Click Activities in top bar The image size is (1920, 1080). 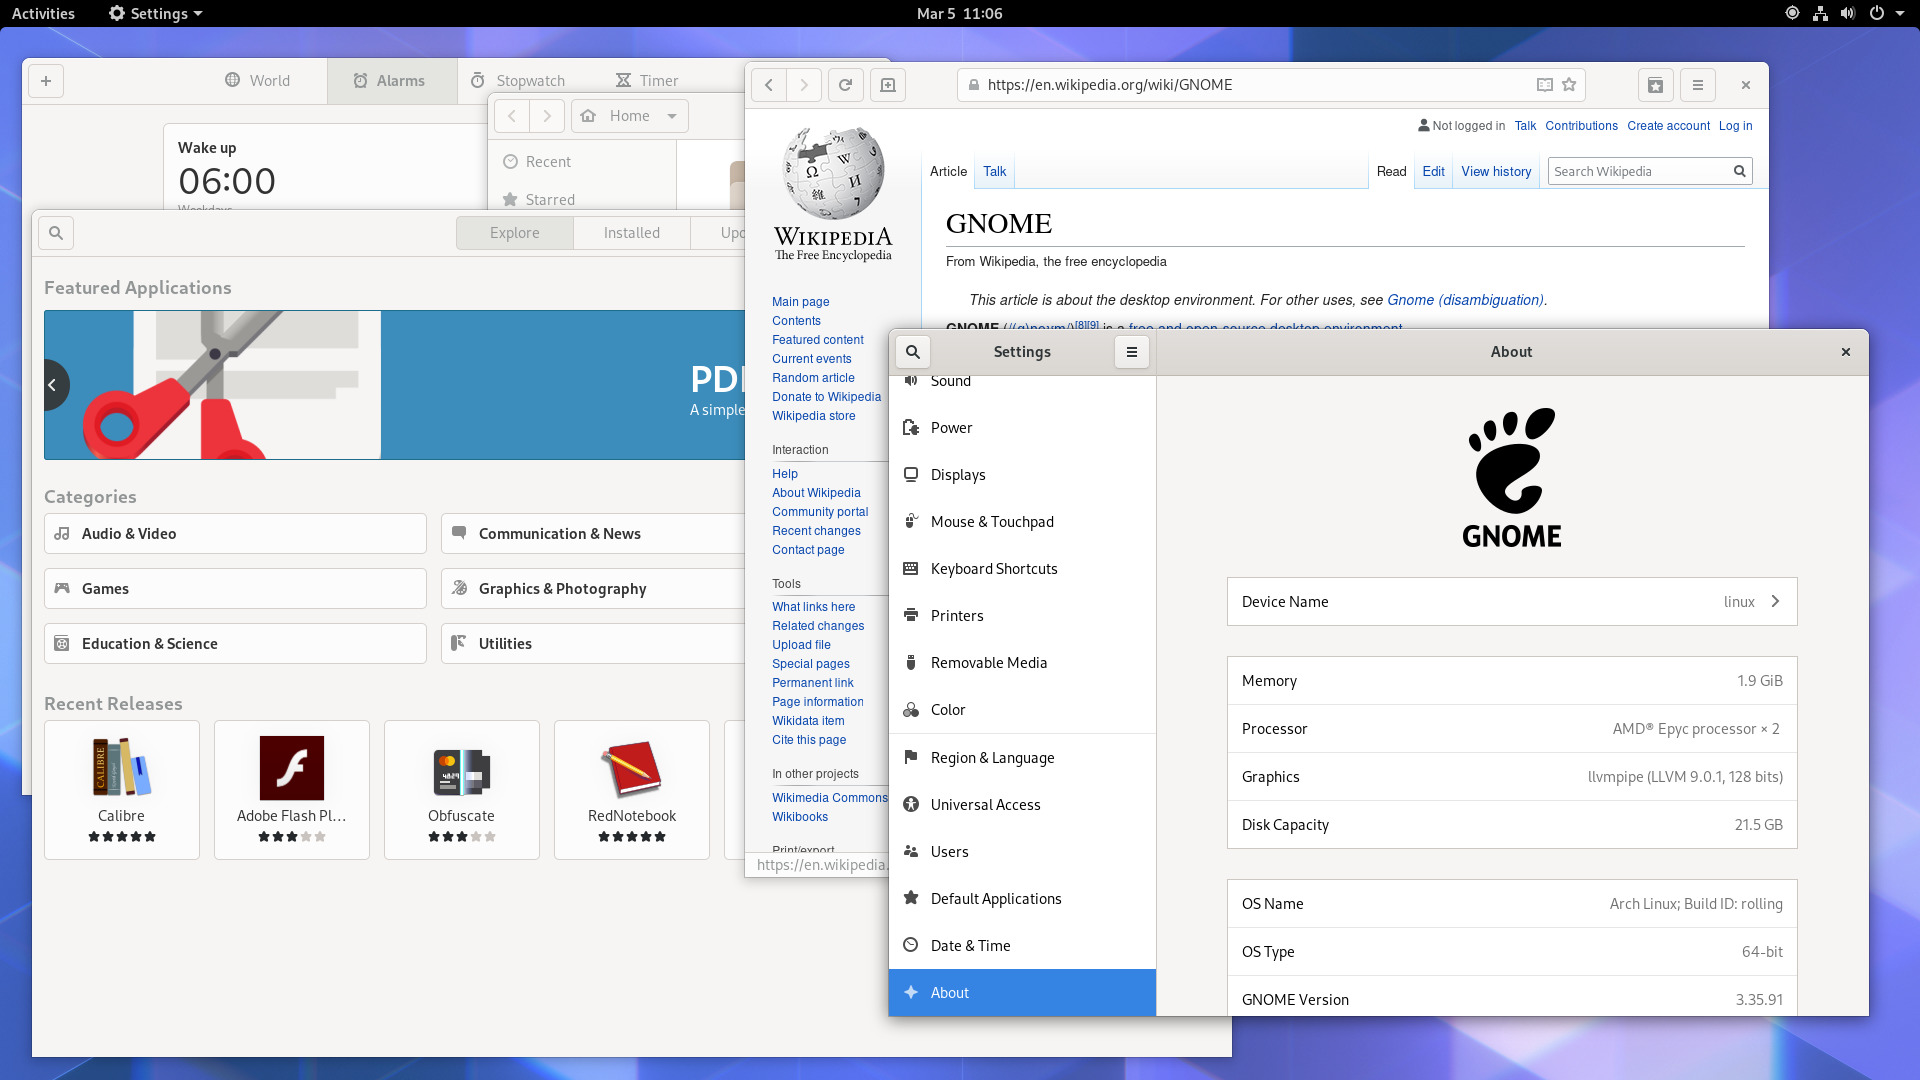(x=43, y=13)
